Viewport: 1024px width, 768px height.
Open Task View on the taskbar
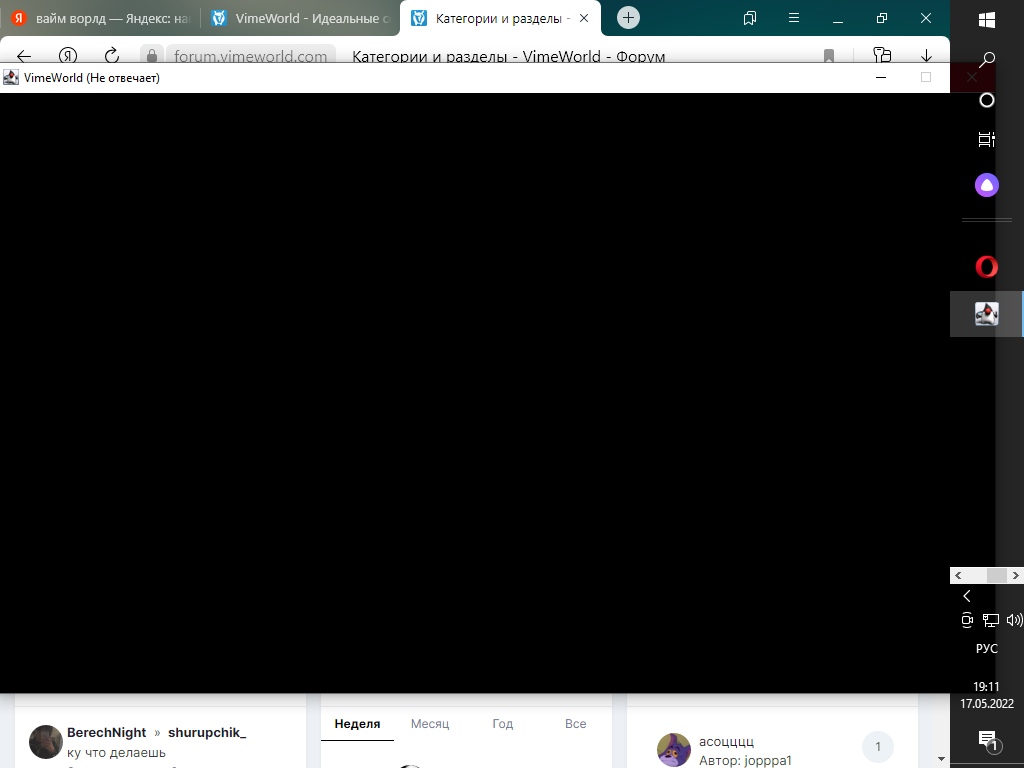click(x=987, y=140)
